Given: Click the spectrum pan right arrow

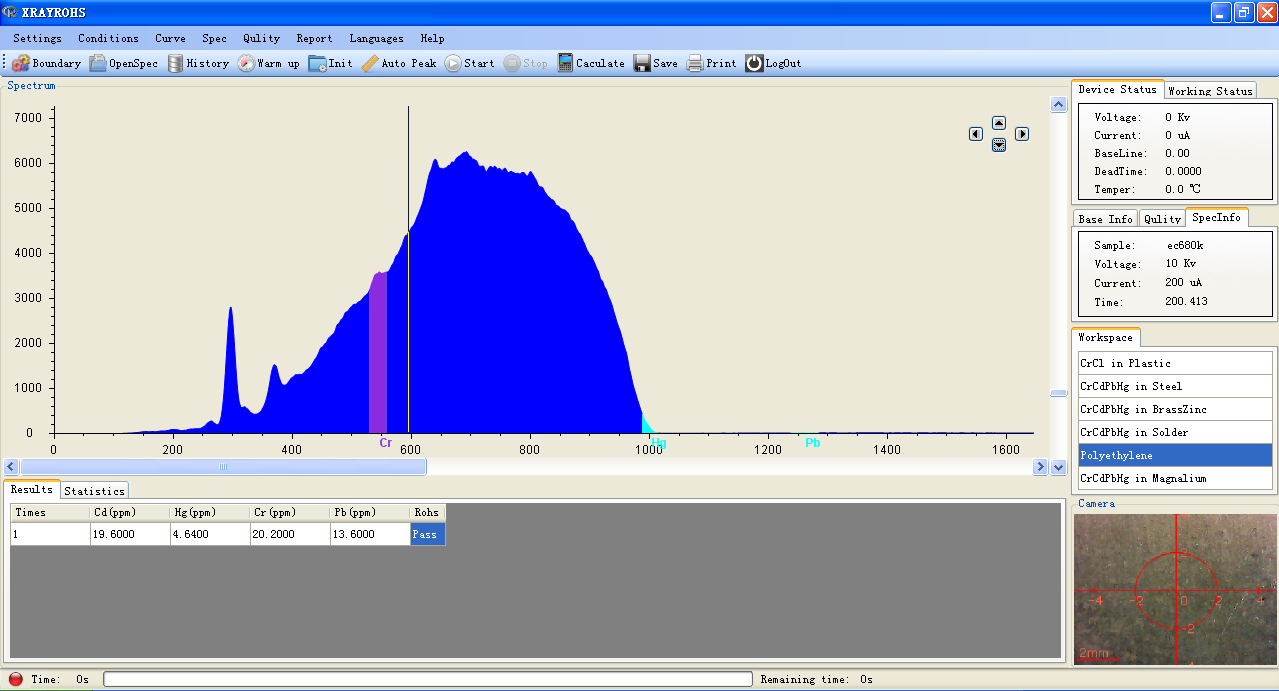Looking at the screenshot, I should [x=1022, y=134].
